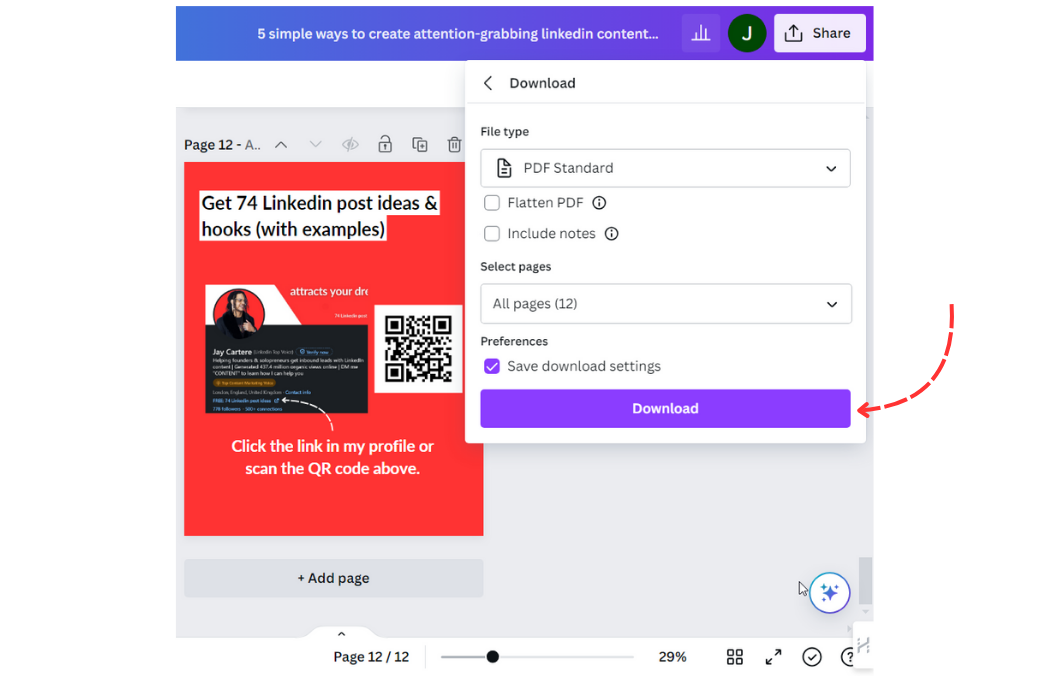Open the grid view icon

[735, 657]
